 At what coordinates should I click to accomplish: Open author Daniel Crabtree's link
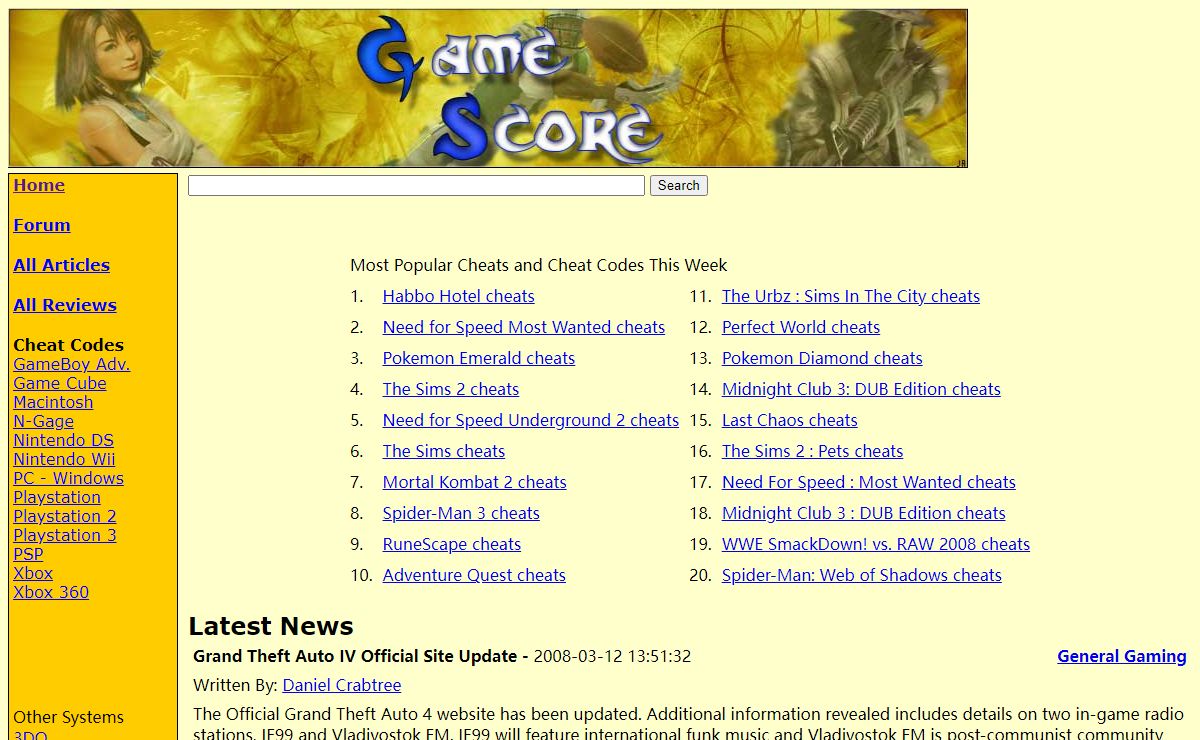click(x=342, y=685)
